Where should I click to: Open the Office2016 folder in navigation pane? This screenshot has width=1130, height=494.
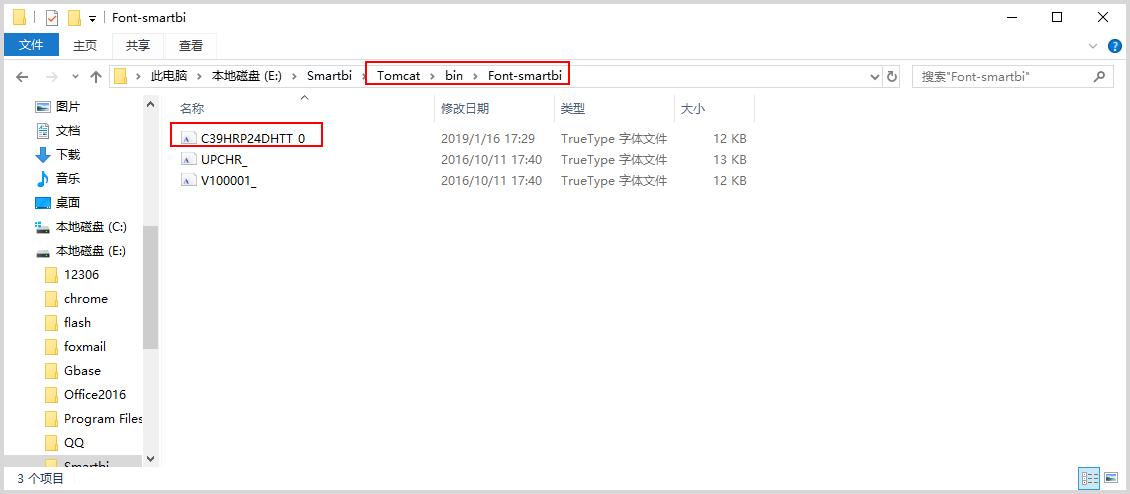point(94,394)
